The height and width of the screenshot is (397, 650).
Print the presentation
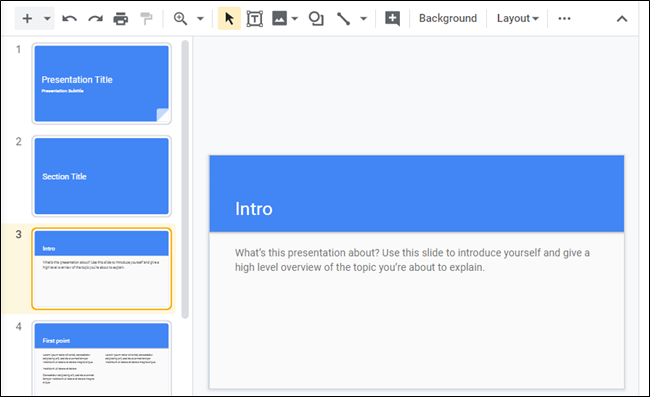[121, 19]
